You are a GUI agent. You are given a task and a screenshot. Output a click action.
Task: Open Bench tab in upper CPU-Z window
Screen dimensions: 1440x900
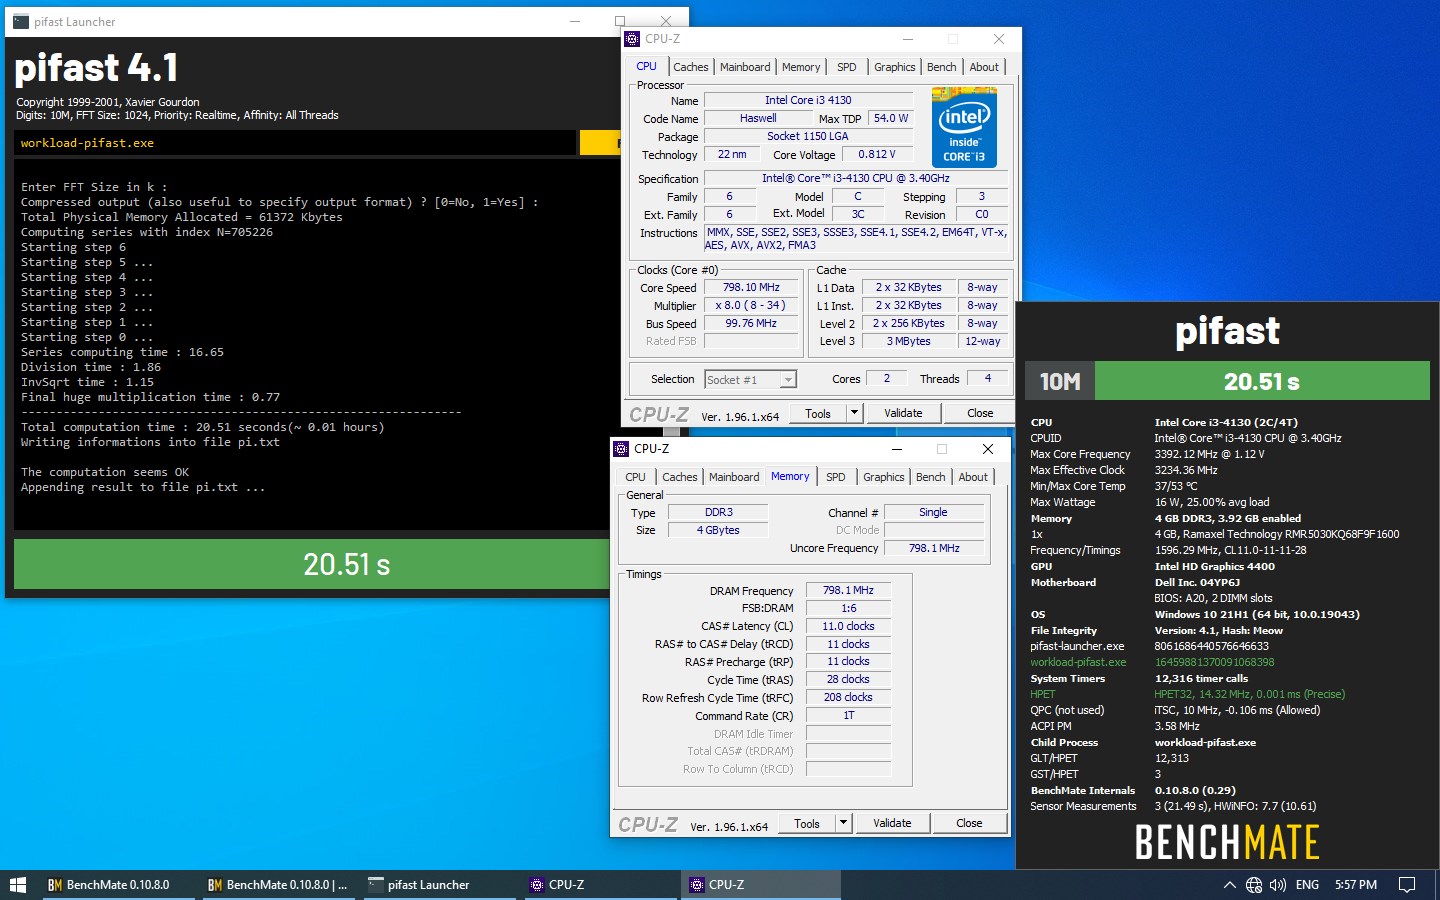tap(942, 67)
